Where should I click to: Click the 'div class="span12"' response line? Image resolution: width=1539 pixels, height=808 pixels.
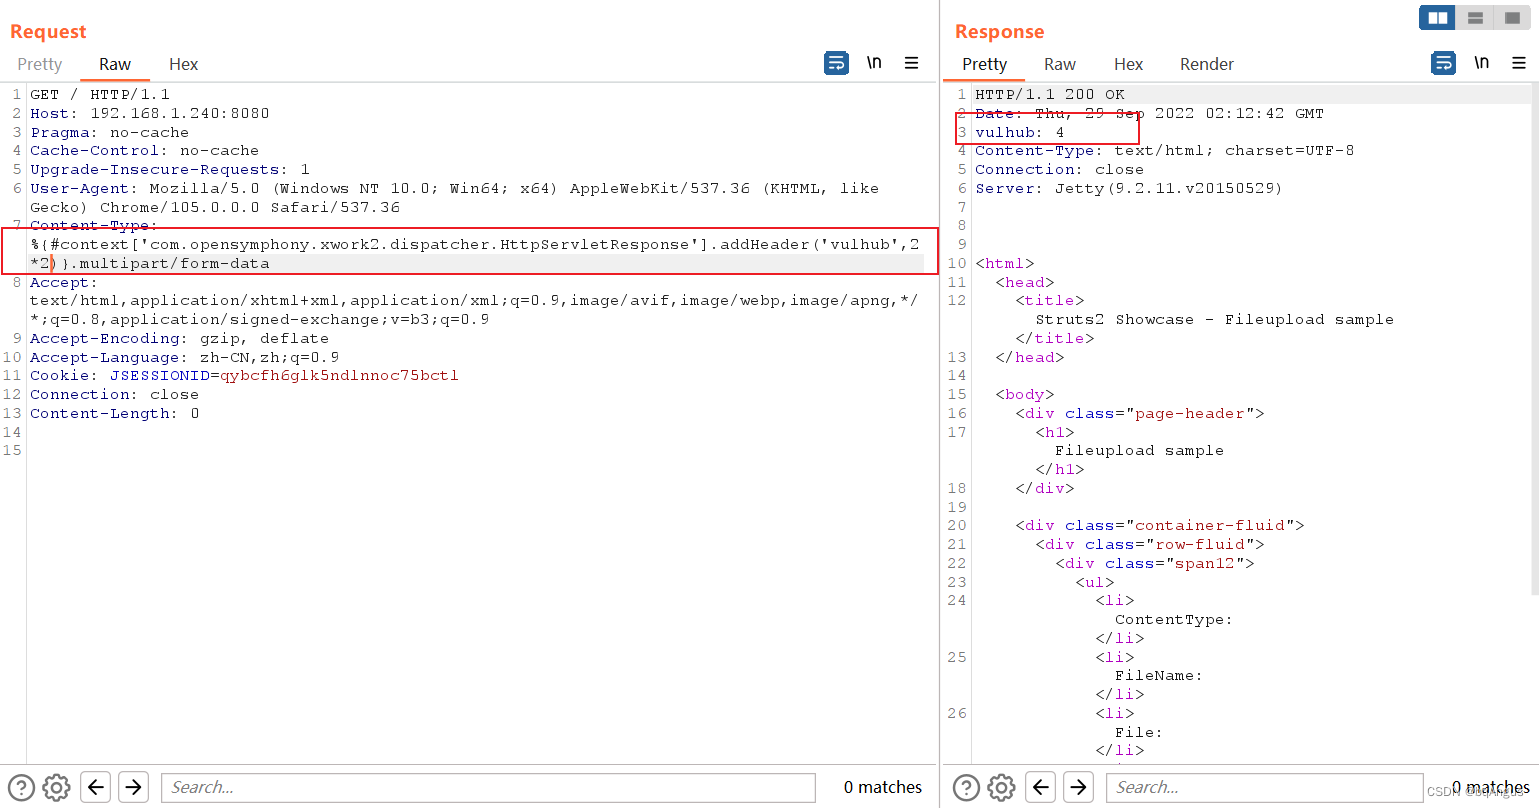click(1155, 564)
